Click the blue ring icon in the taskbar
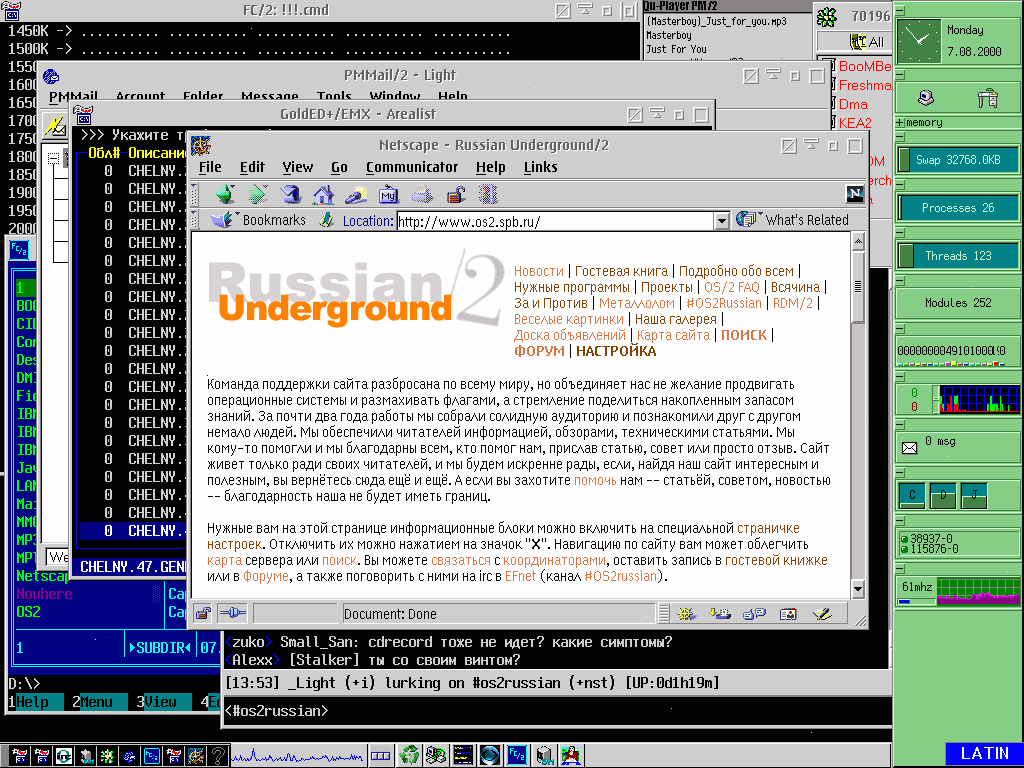Image resolution: width=1024 pixels, height=768 pixels. pyautogui.click(x=490, y=756)
